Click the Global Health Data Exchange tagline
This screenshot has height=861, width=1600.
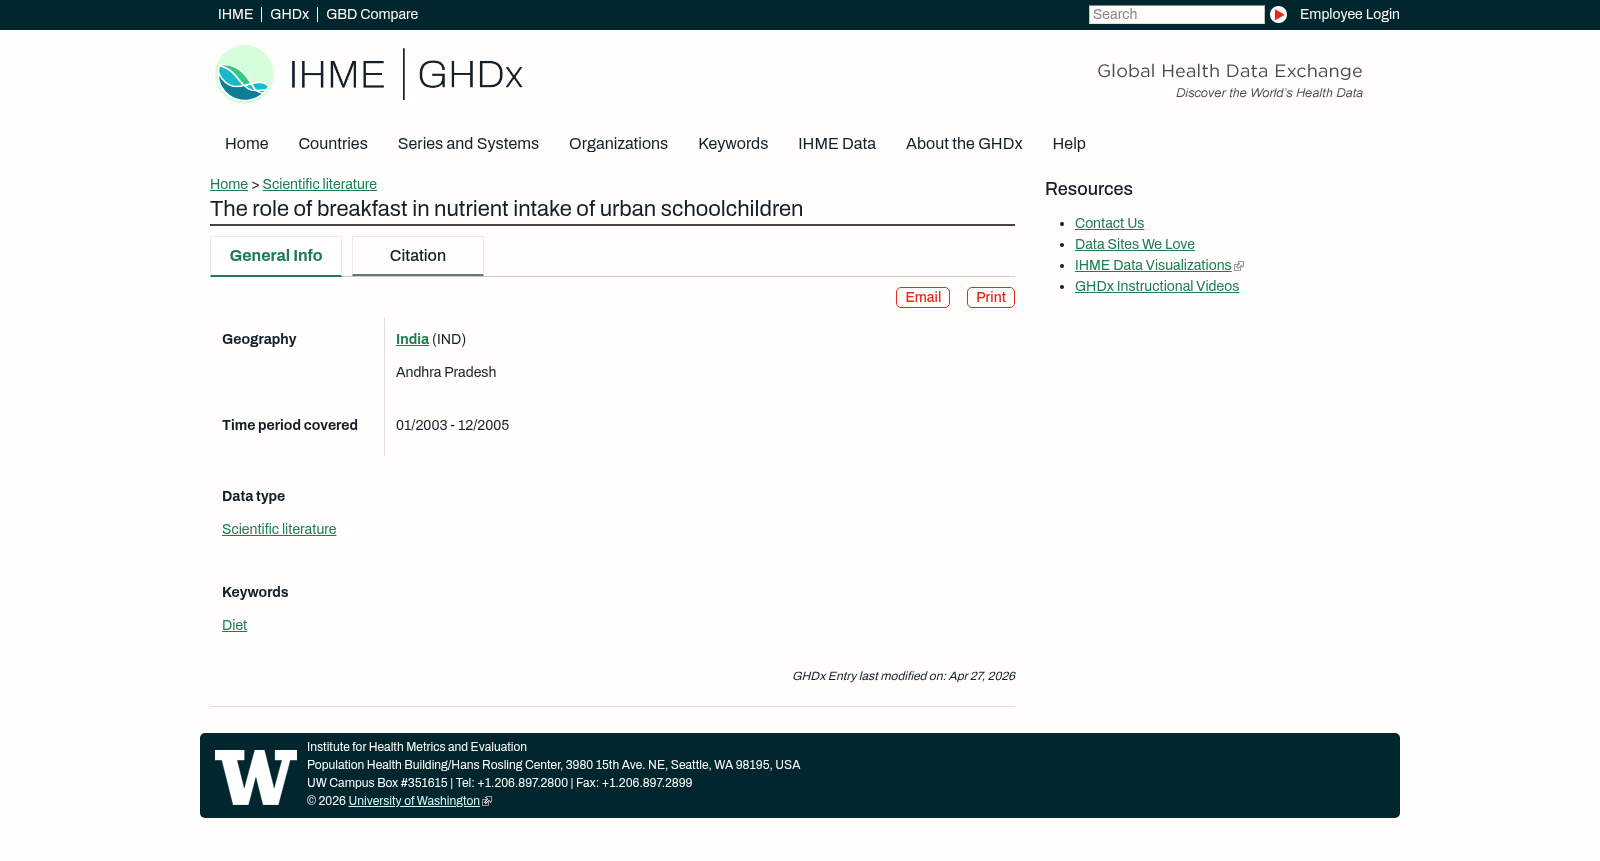[1230, 71]
